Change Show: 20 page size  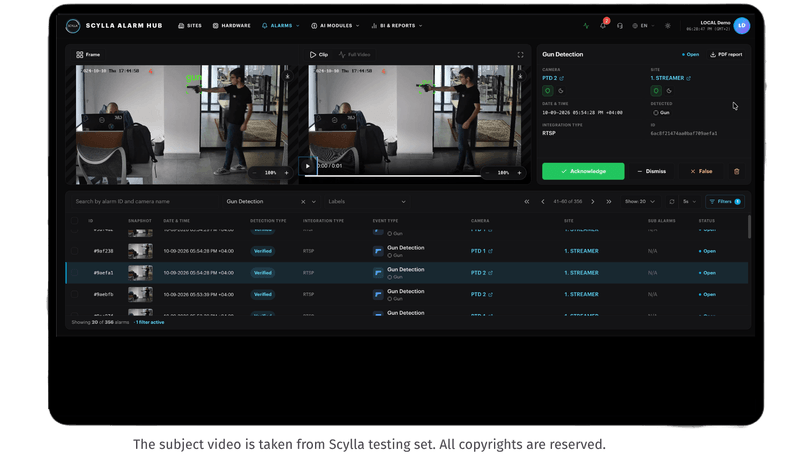[640, 201]
